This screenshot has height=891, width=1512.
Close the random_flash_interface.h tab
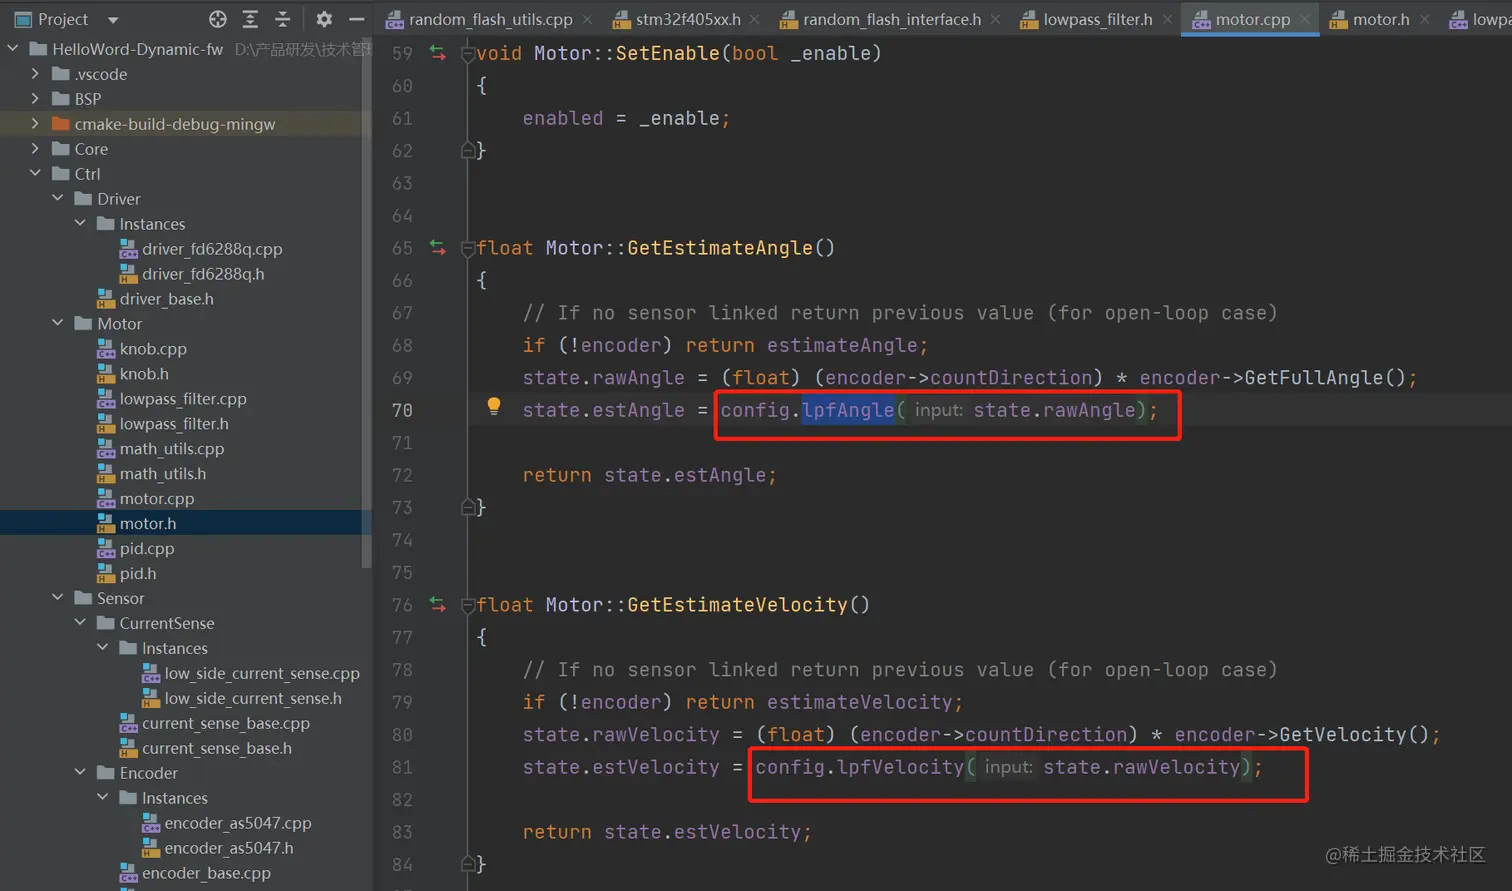[x=995, y=19]
